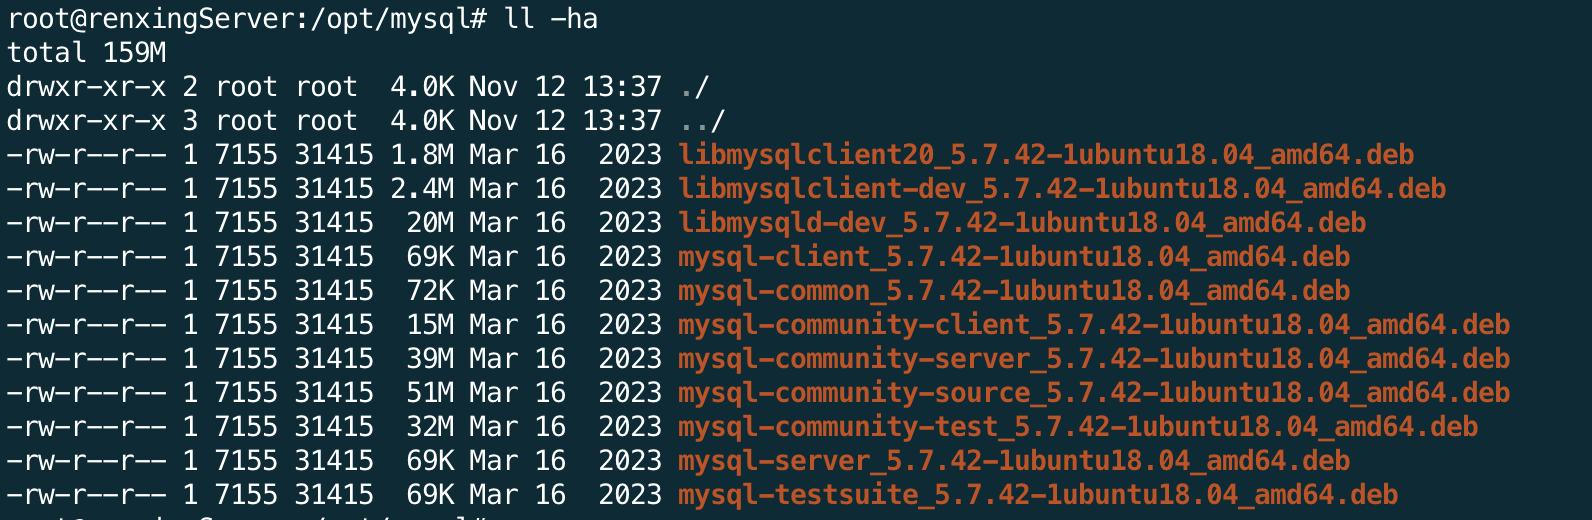The image size is (1592, 520).
Task: Select libmysqlclient20_5.7.42 deb filename
Action: coord(1046,155)
